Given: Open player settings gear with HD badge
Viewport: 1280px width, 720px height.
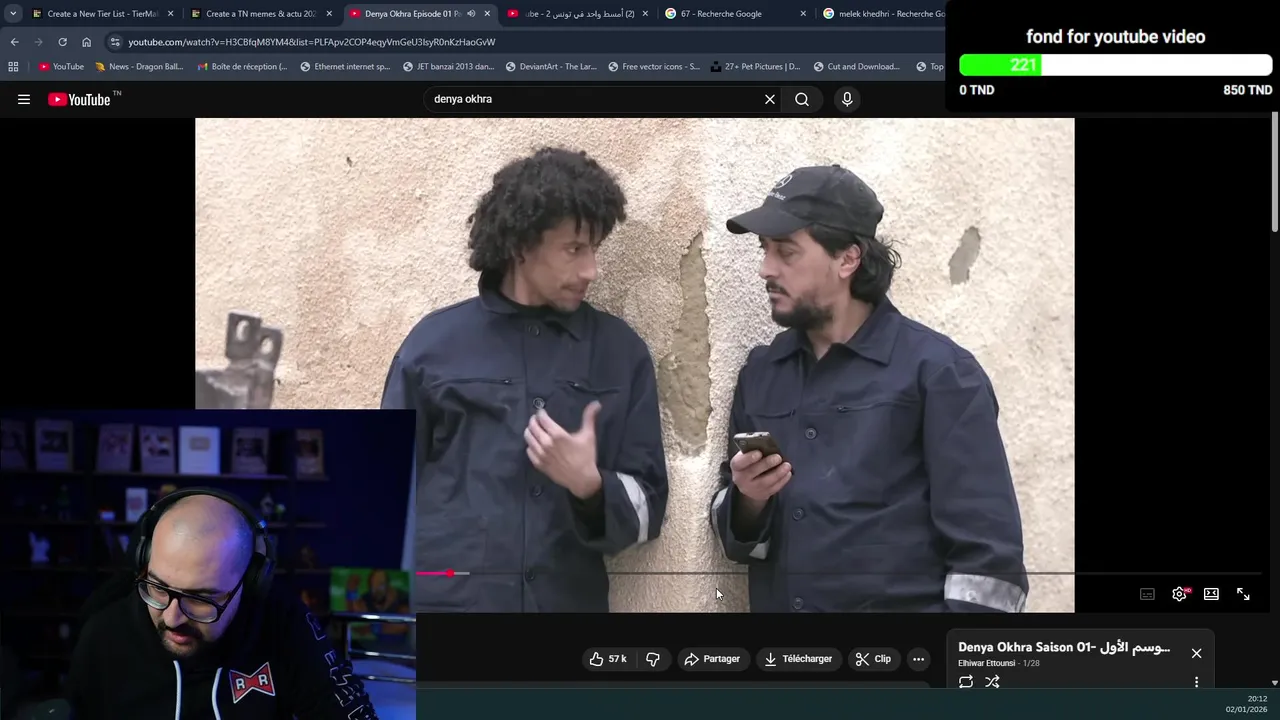Looking at the screenshot, I should coord(1180,594).
